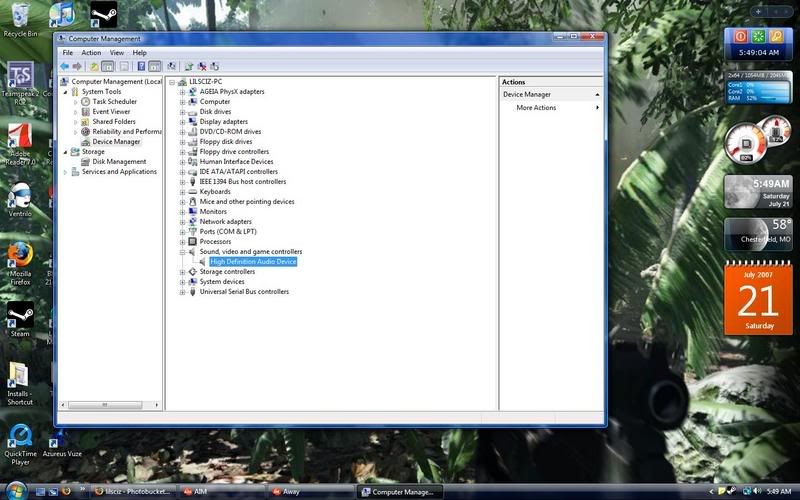Click the Chesterfield, MO weather gadget

click(758, 234)
